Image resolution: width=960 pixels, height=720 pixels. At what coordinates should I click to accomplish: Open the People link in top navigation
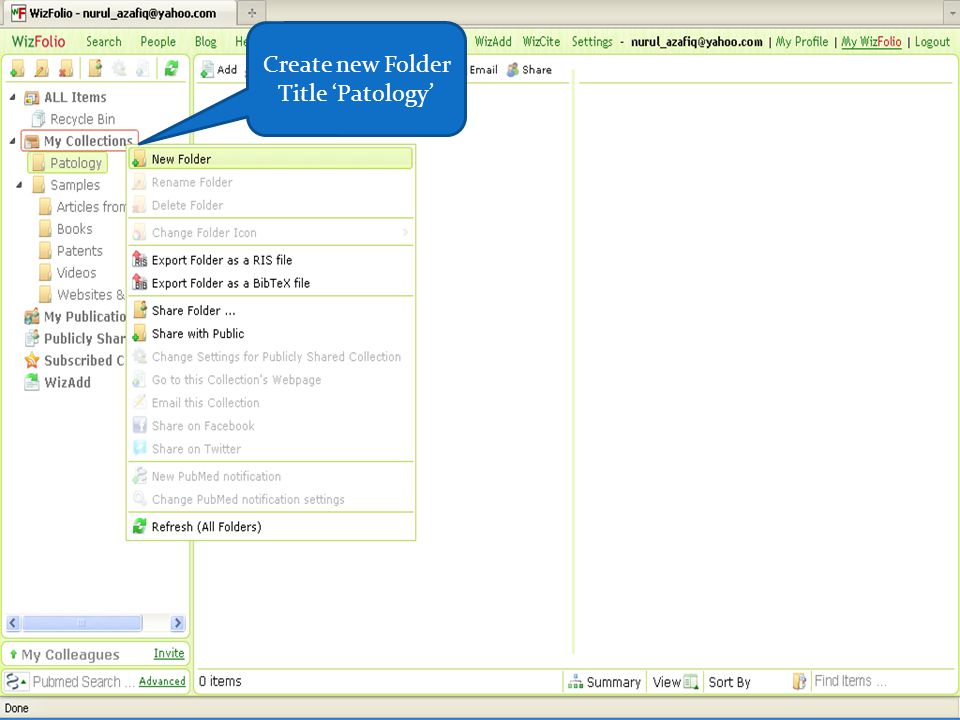pyautogui.click(x=158, y=42)
